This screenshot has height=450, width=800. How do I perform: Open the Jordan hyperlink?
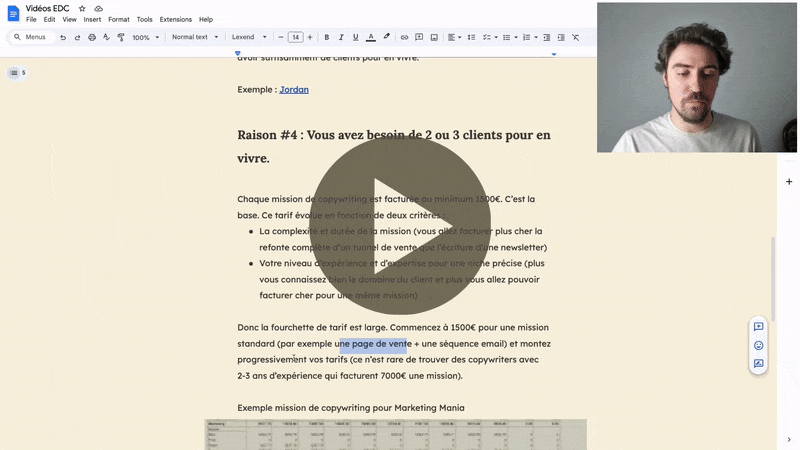click(x=294, y=89)
